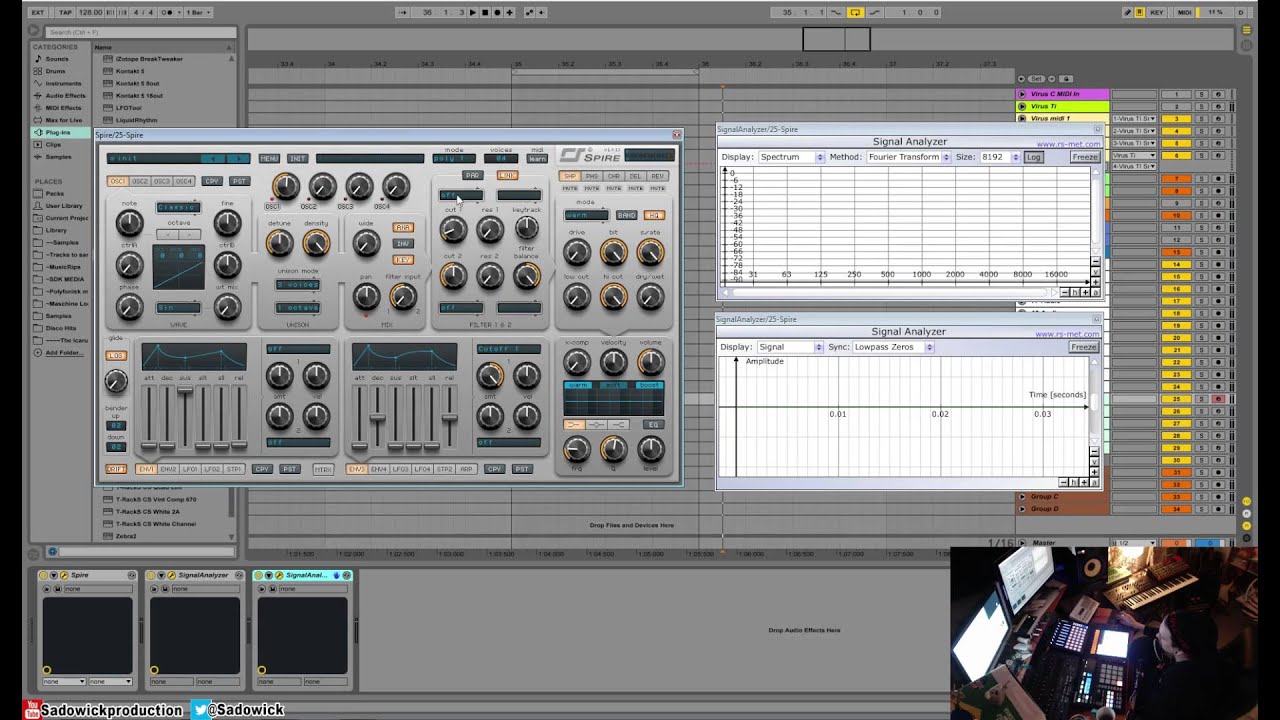
Task: Open www.rs-met.com link in spectrum analyzer
Action: tap(1068, 144)
